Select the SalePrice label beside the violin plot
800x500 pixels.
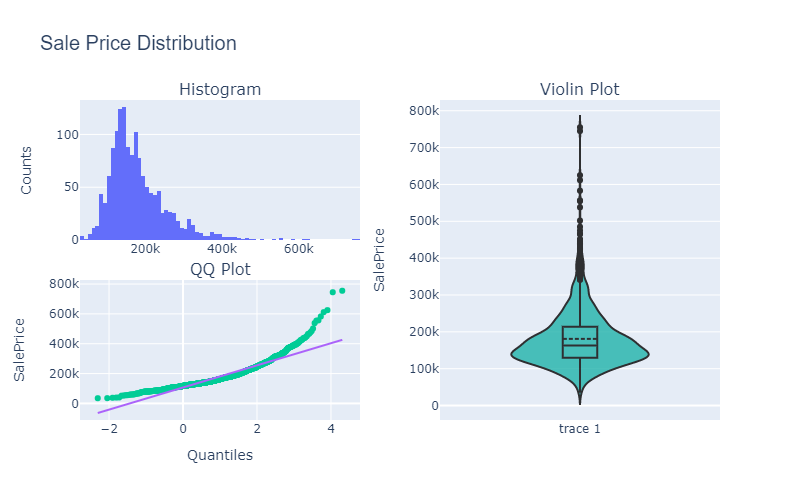(380, 259)
